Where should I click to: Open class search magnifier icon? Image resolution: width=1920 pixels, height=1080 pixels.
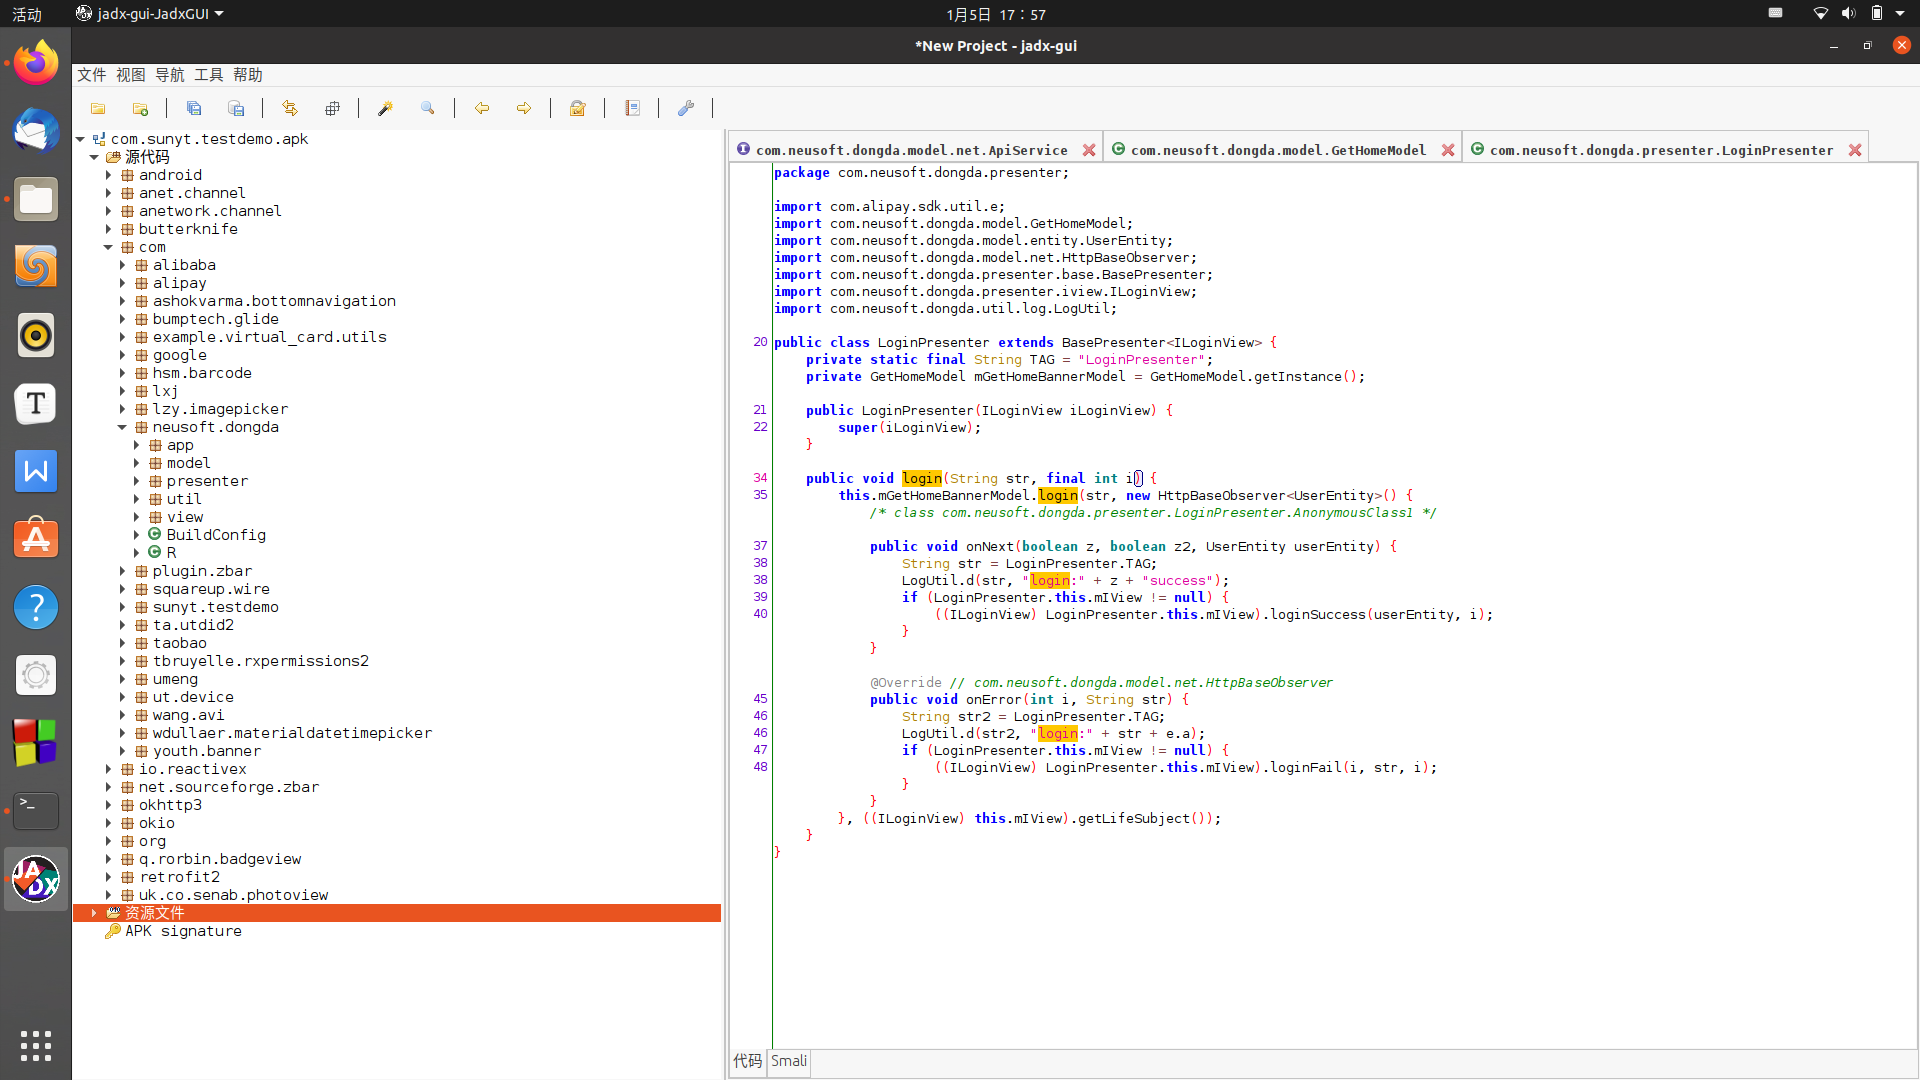(x=428, y=108)
